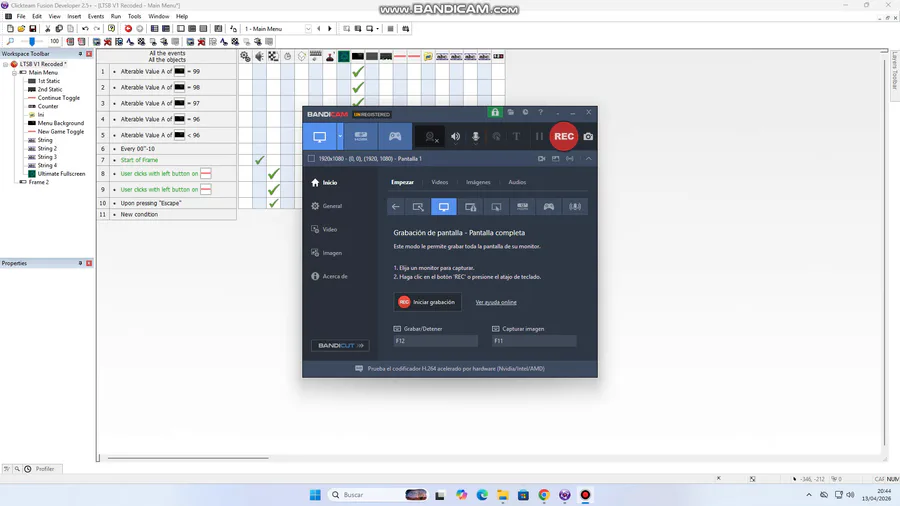Open Events menu in Clickteam Fusion

coord(96,17)
